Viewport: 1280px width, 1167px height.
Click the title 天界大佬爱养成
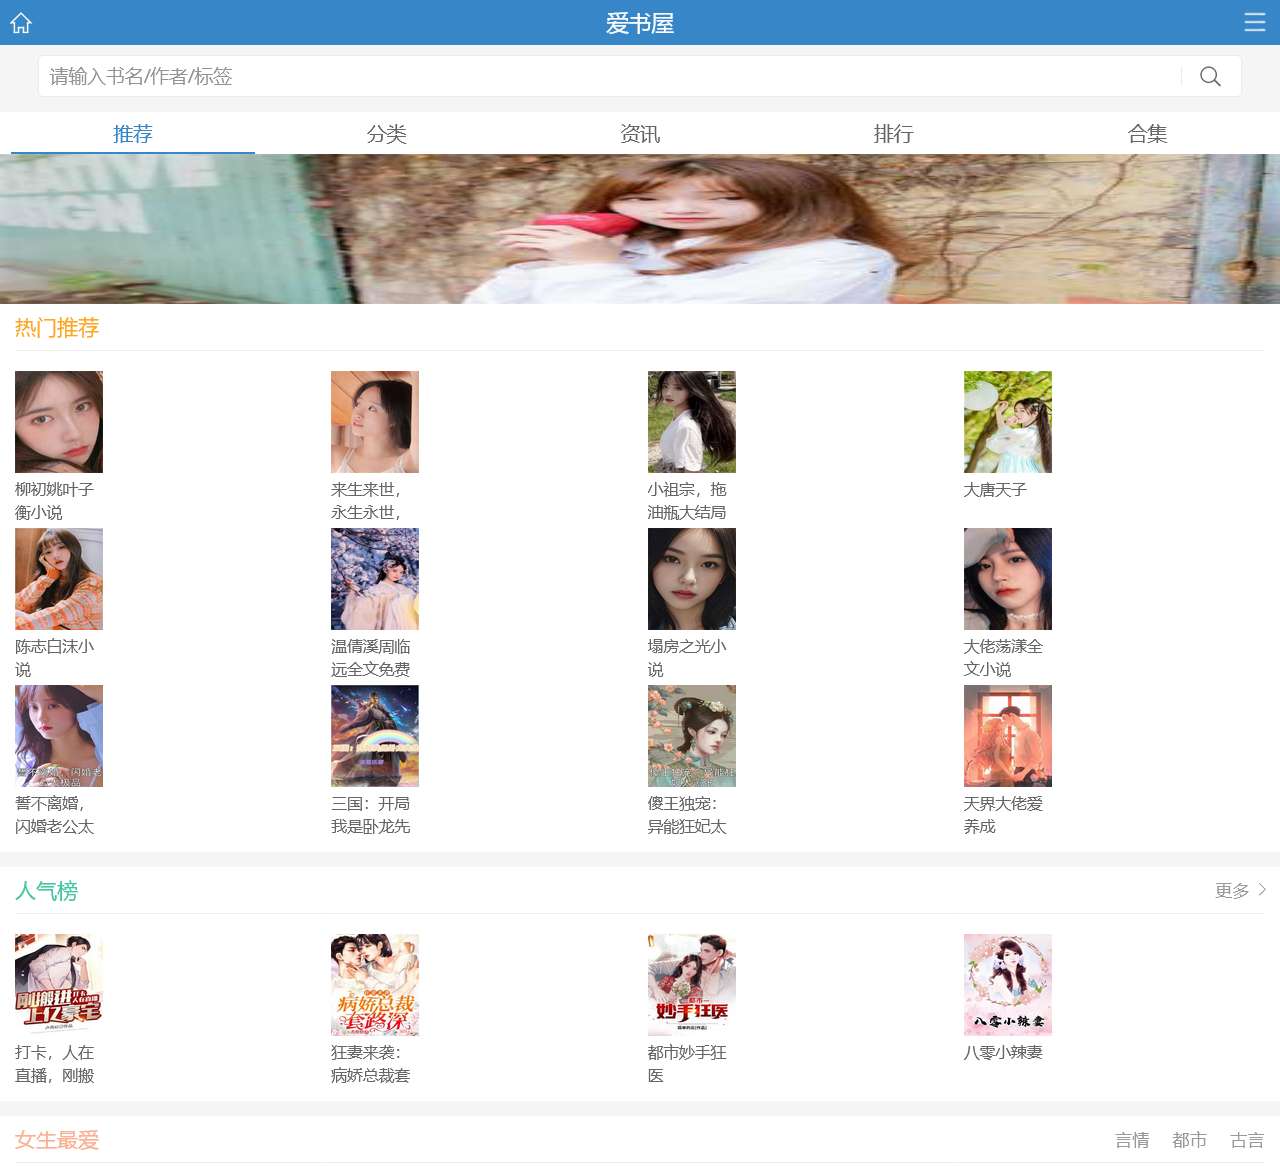tap(1004, 815)
